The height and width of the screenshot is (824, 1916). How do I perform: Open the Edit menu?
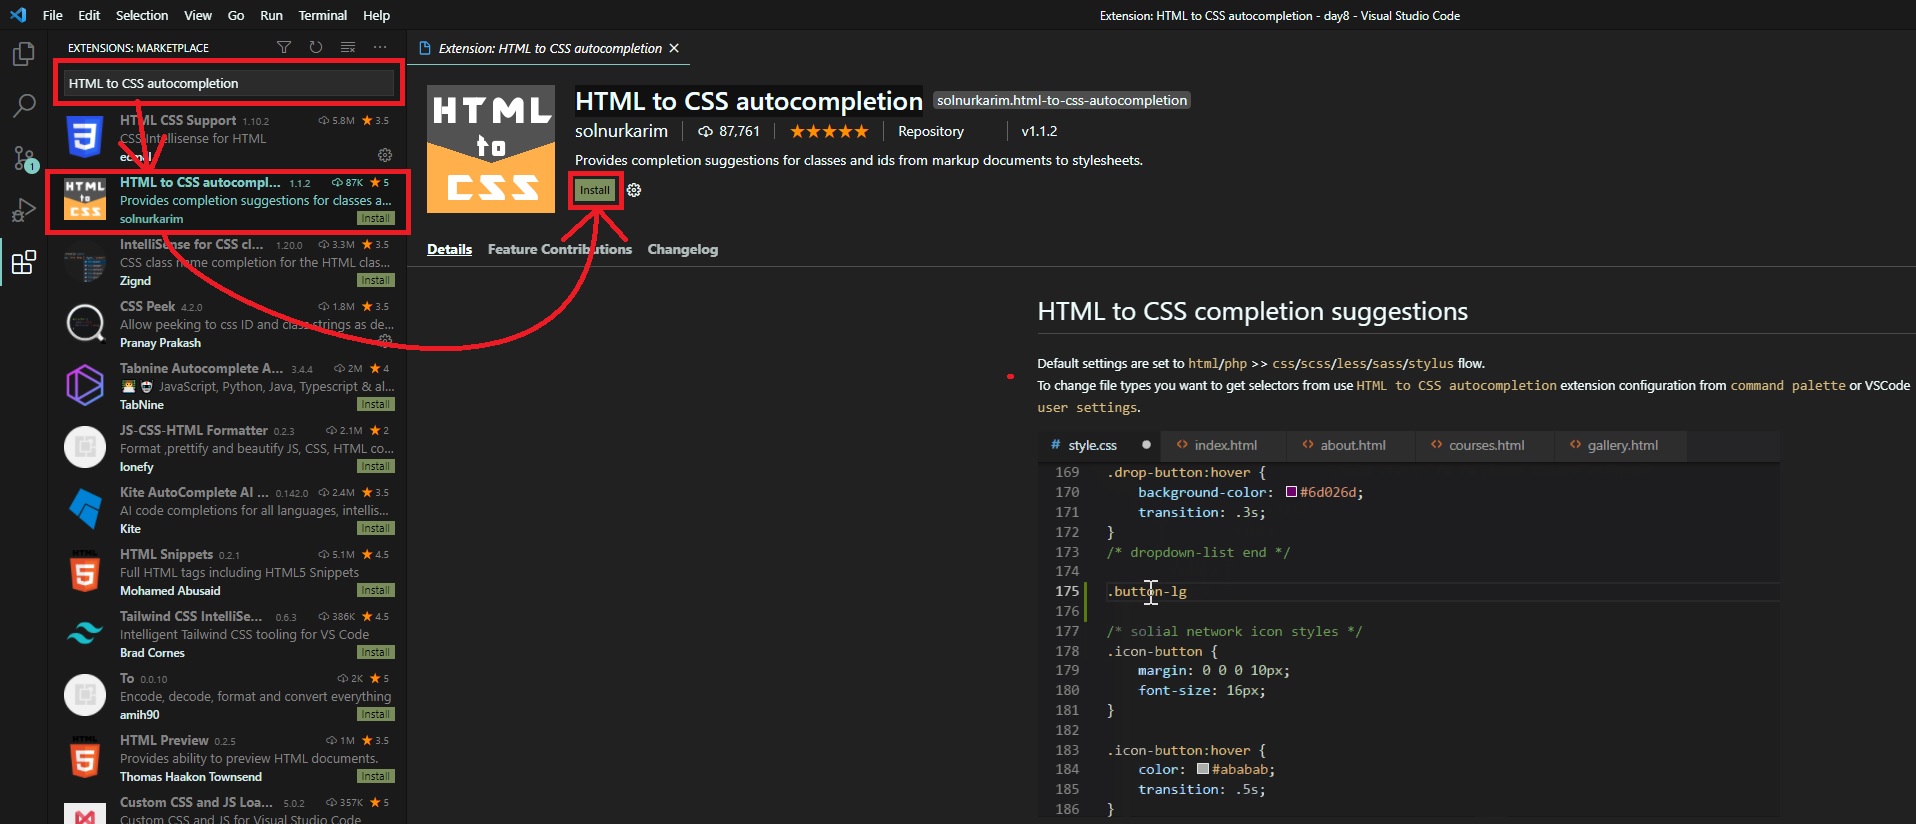click(x=89, y=15)
